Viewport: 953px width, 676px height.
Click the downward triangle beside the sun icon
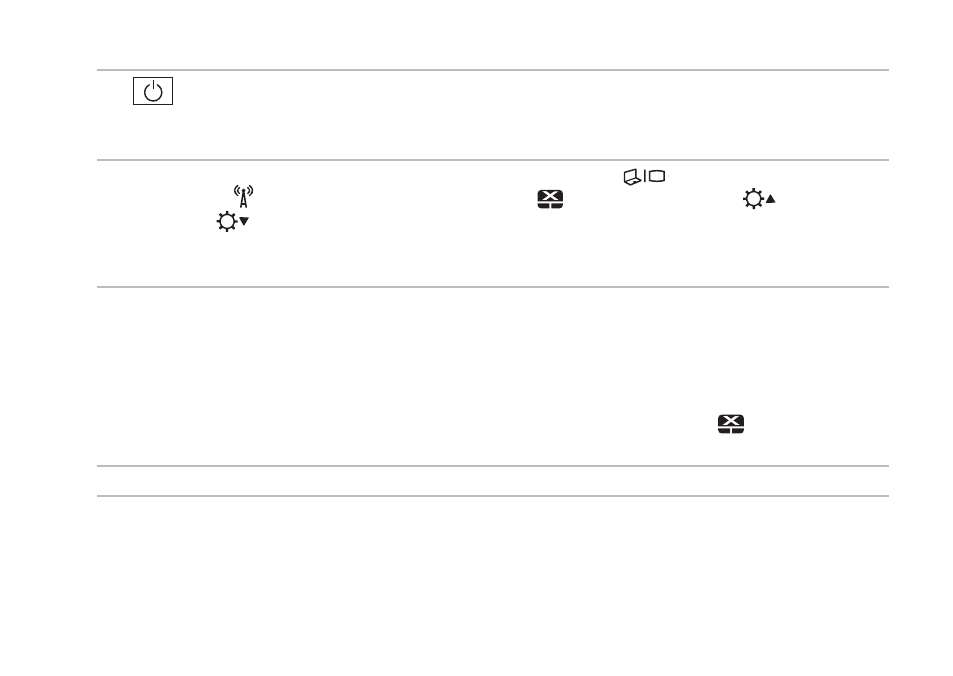(244, 221)
